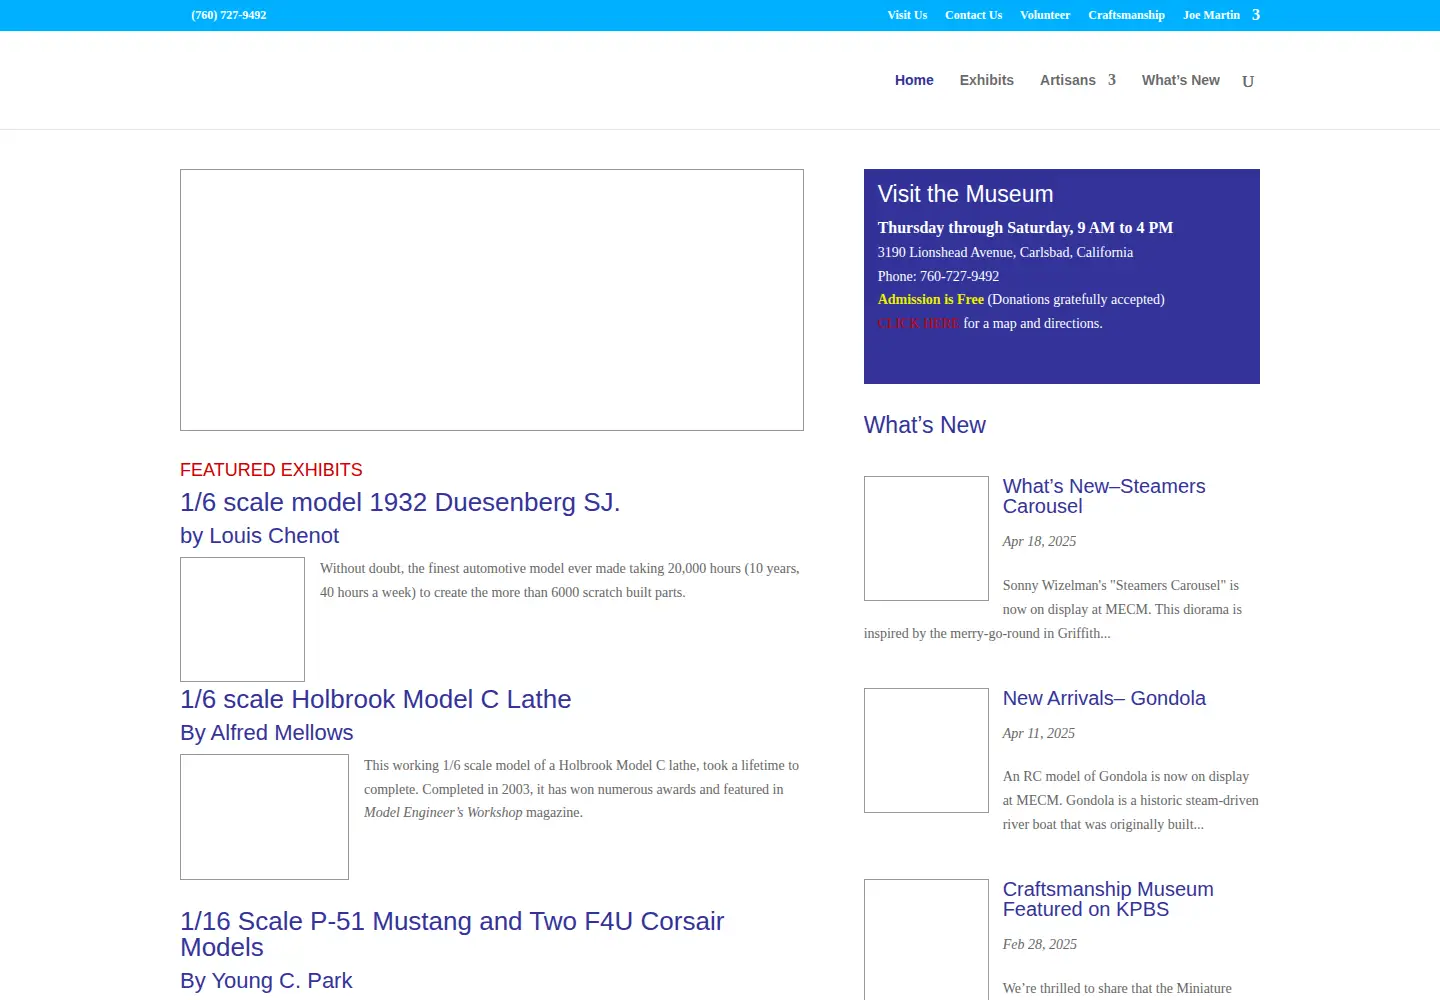The height and width of the screenshot is (1000, 1440).
Task: Click the "3190 Lionshead Avenue" address line
Action: click(1005, 252)
